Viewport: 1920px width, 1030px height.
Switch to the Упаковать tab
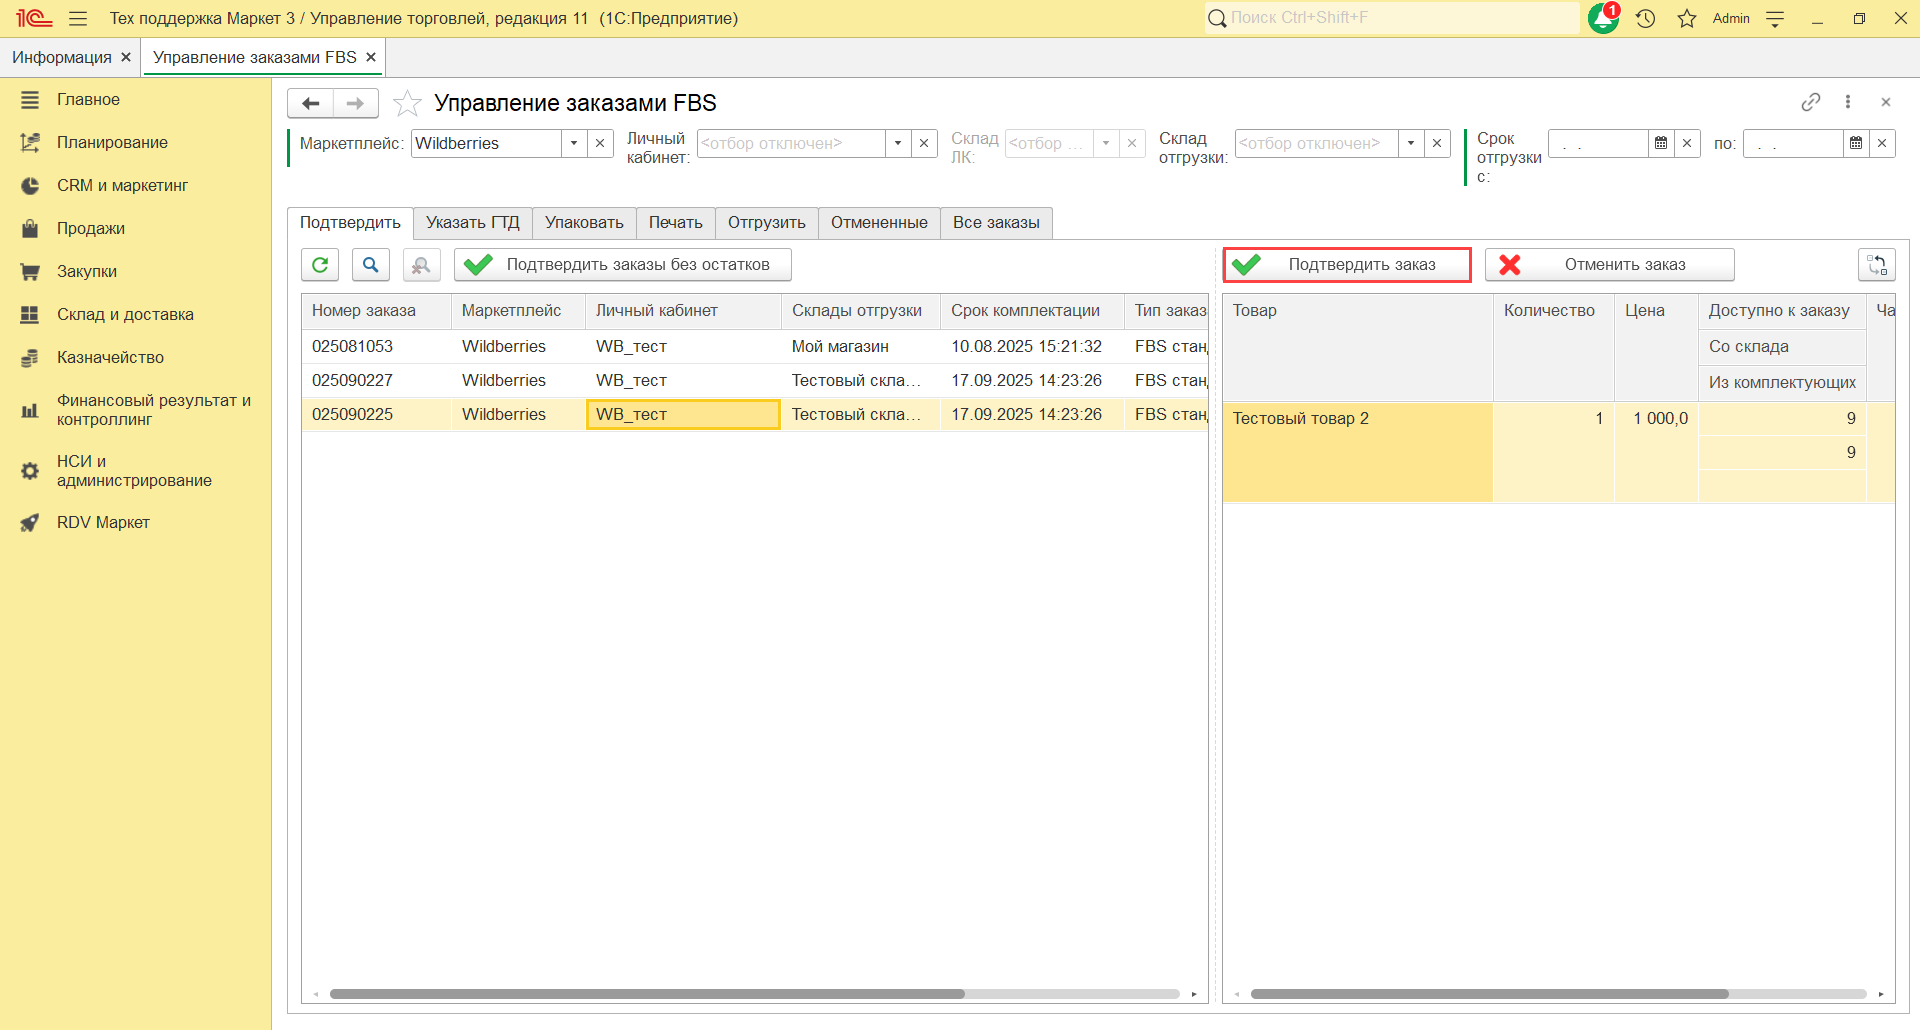[584, 222]
